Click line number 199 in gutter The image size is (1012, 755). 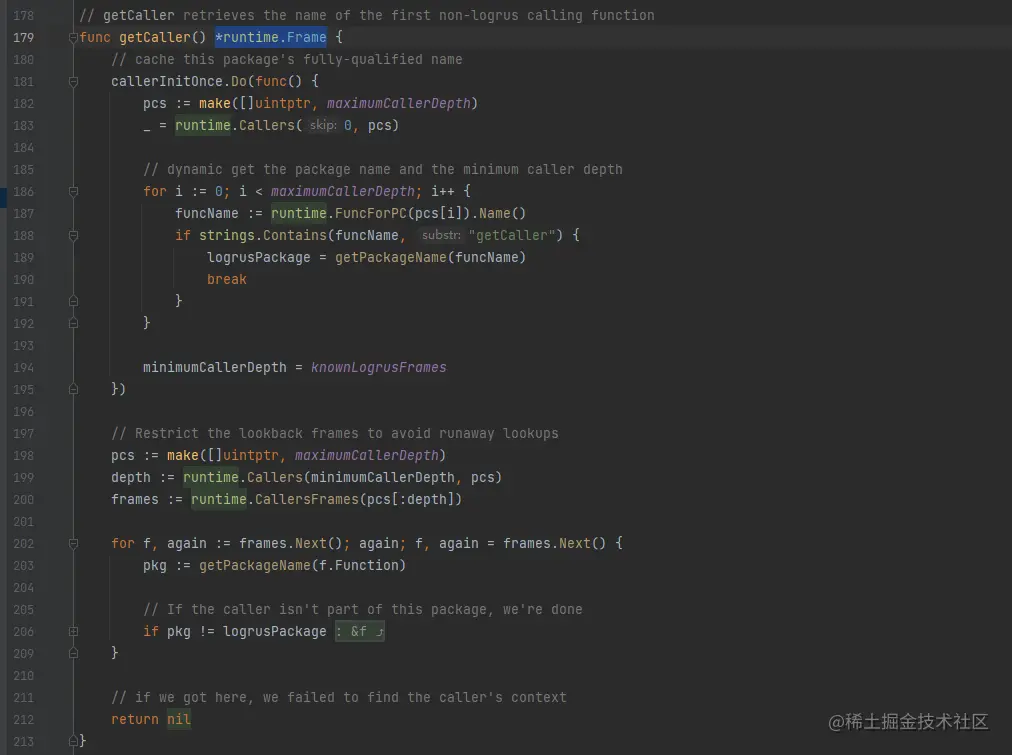tap(23, 478)
